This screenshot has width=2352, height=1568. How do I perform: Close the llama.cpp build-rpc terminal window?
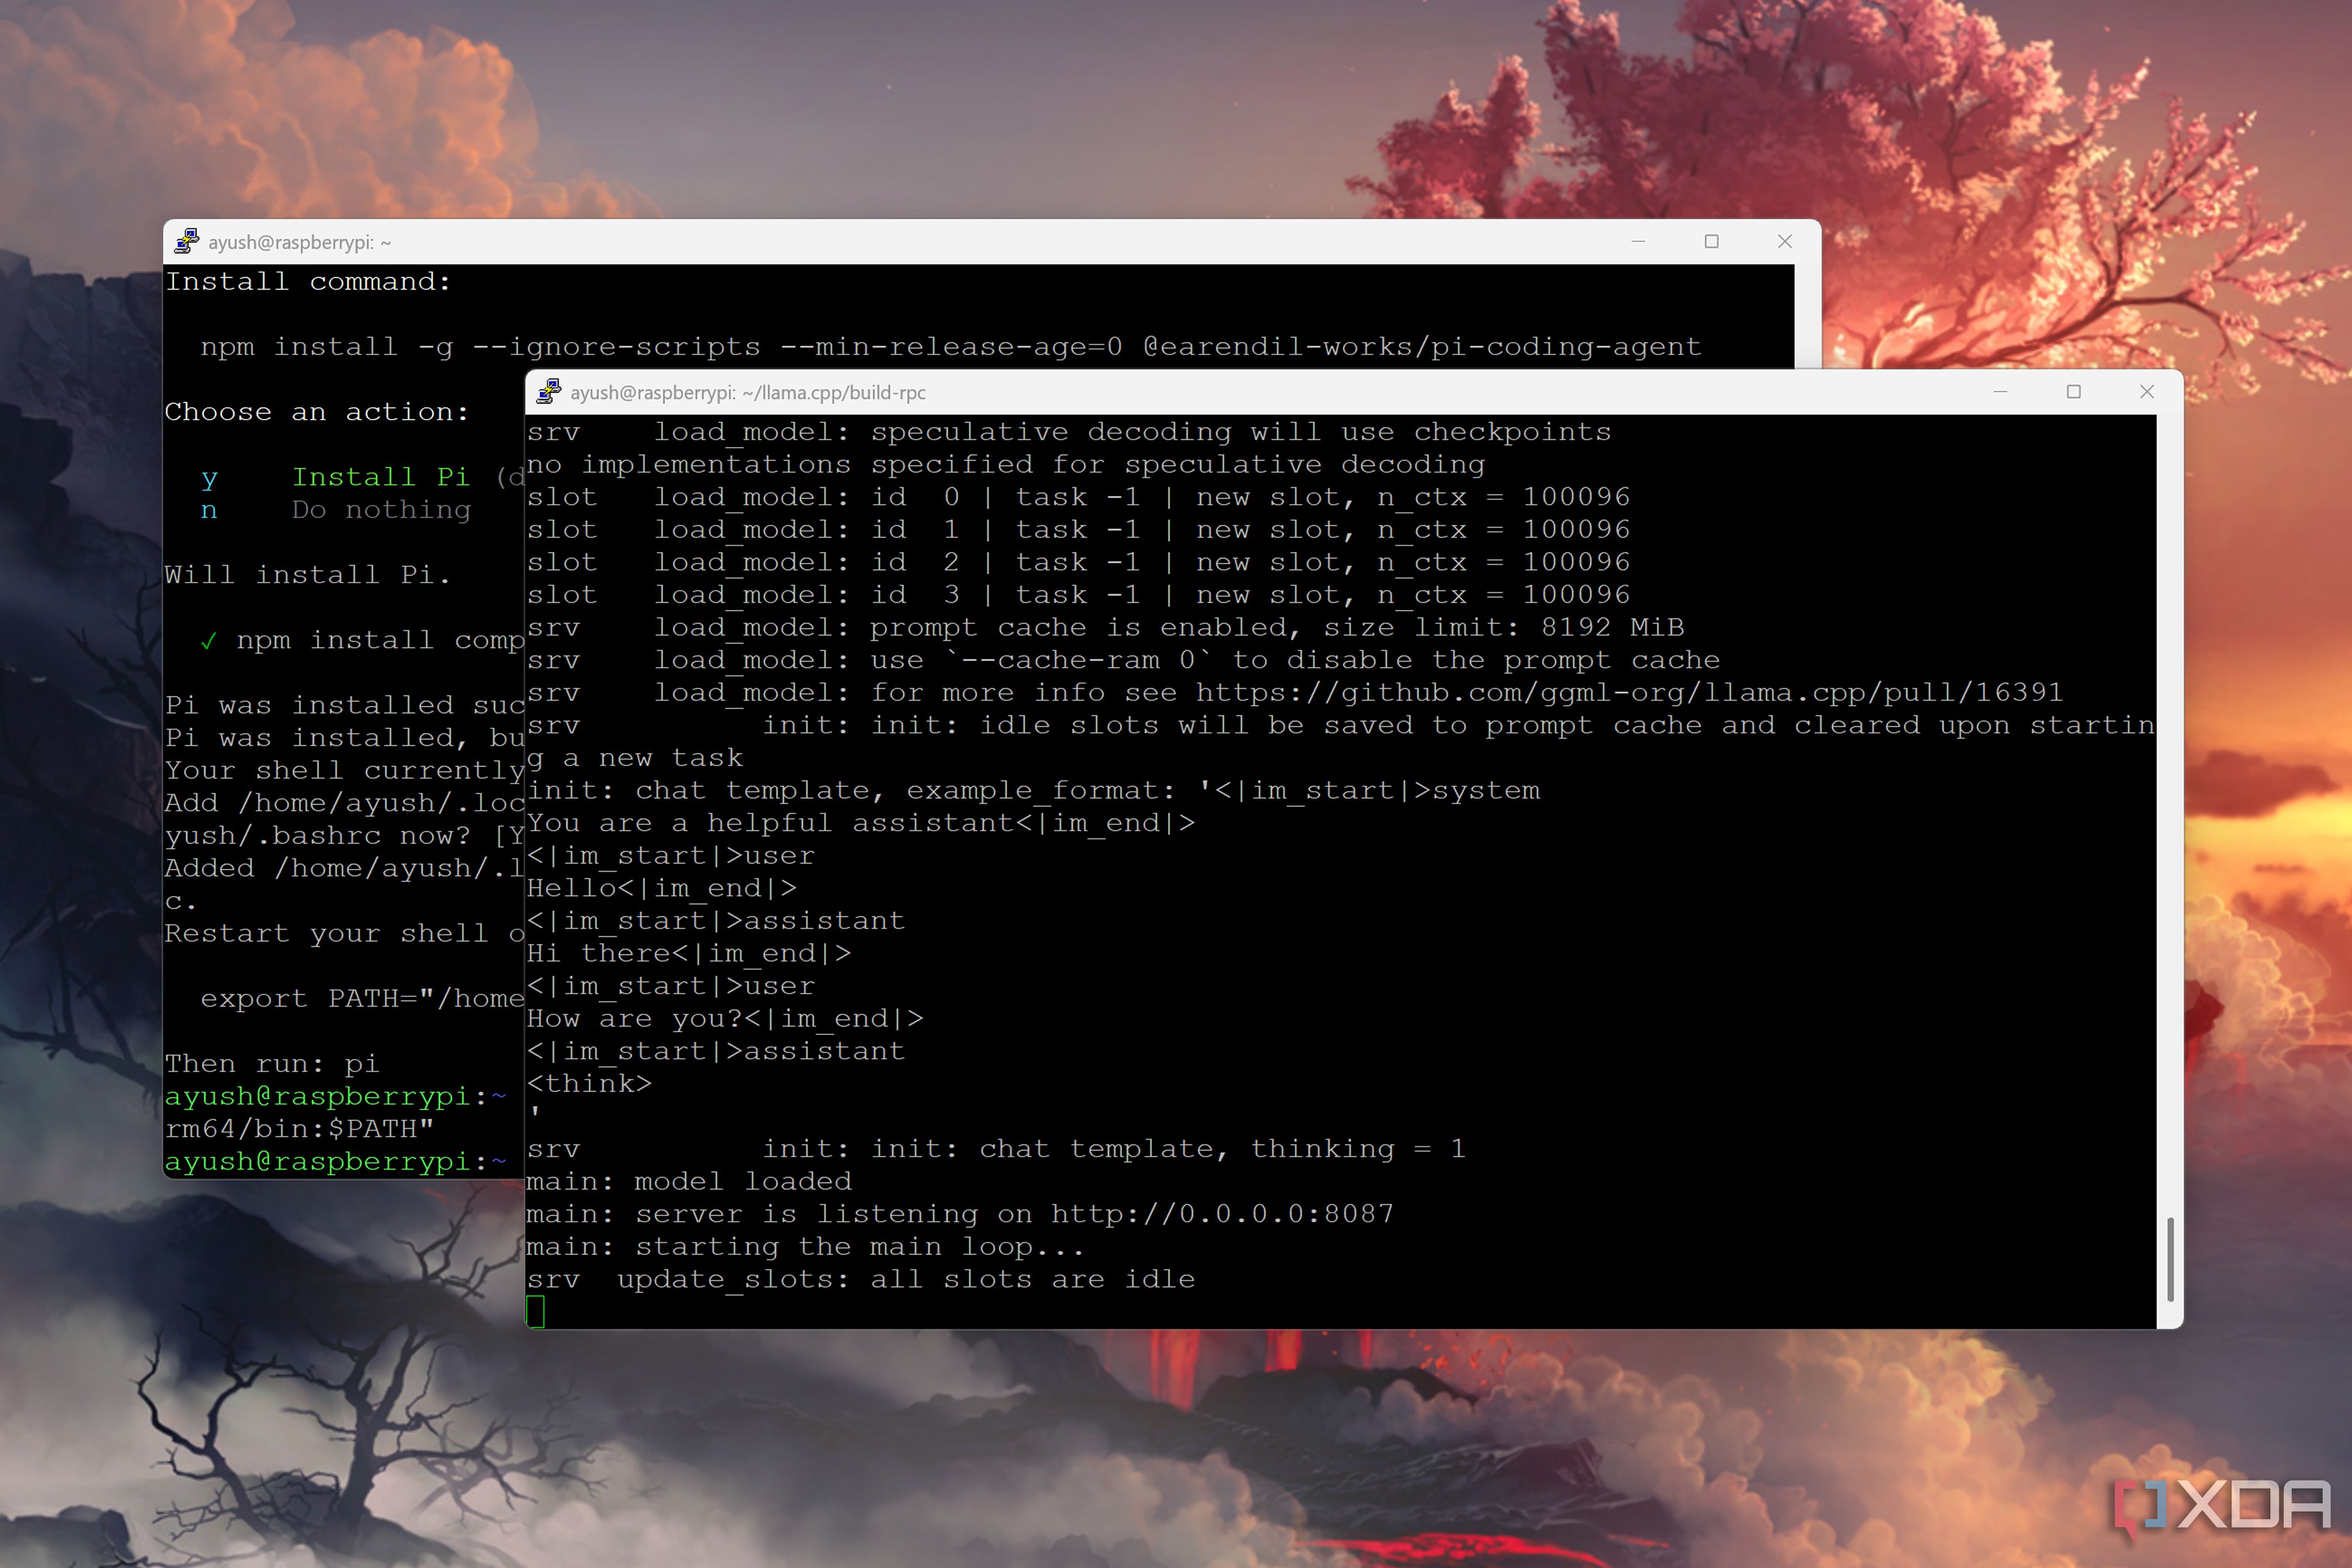coord(2146,392)
